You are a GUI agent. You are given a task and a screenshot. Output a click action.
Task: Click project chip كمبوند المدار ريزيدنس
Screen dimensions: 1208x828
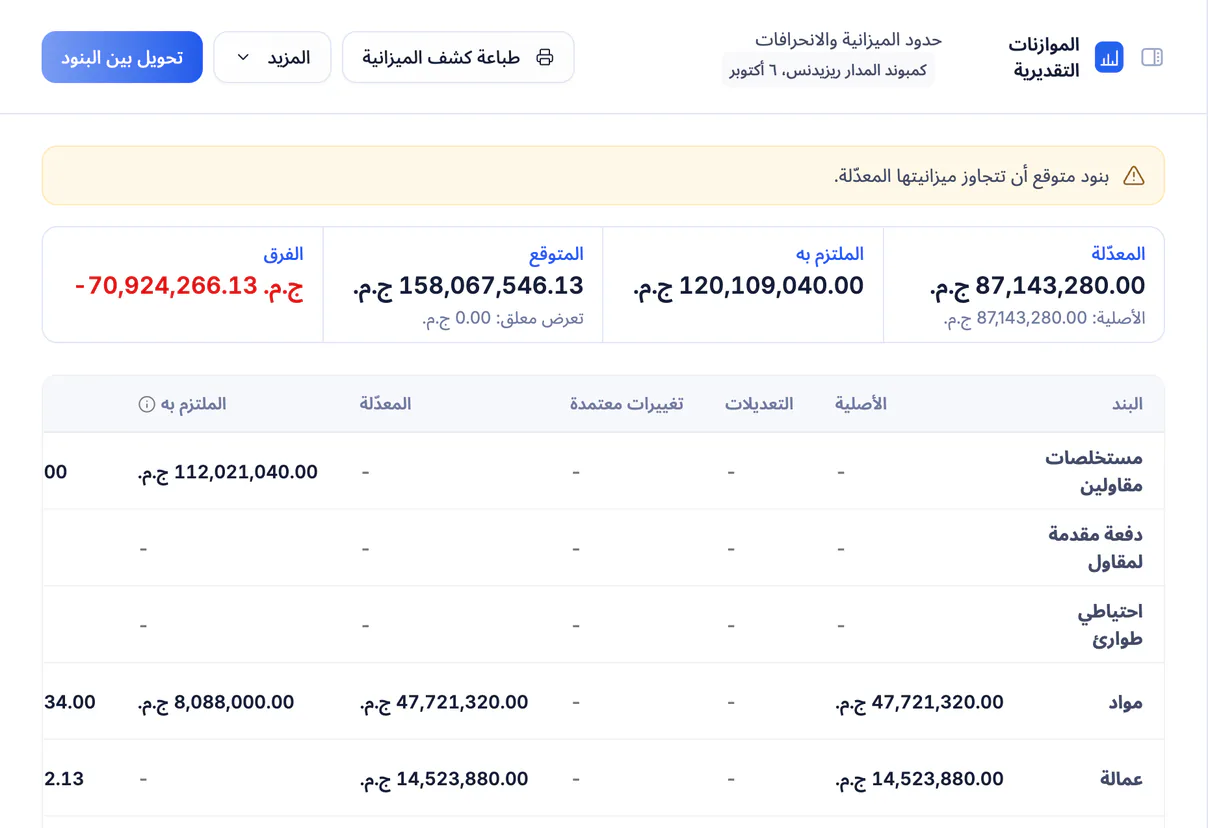coord(828,71)
